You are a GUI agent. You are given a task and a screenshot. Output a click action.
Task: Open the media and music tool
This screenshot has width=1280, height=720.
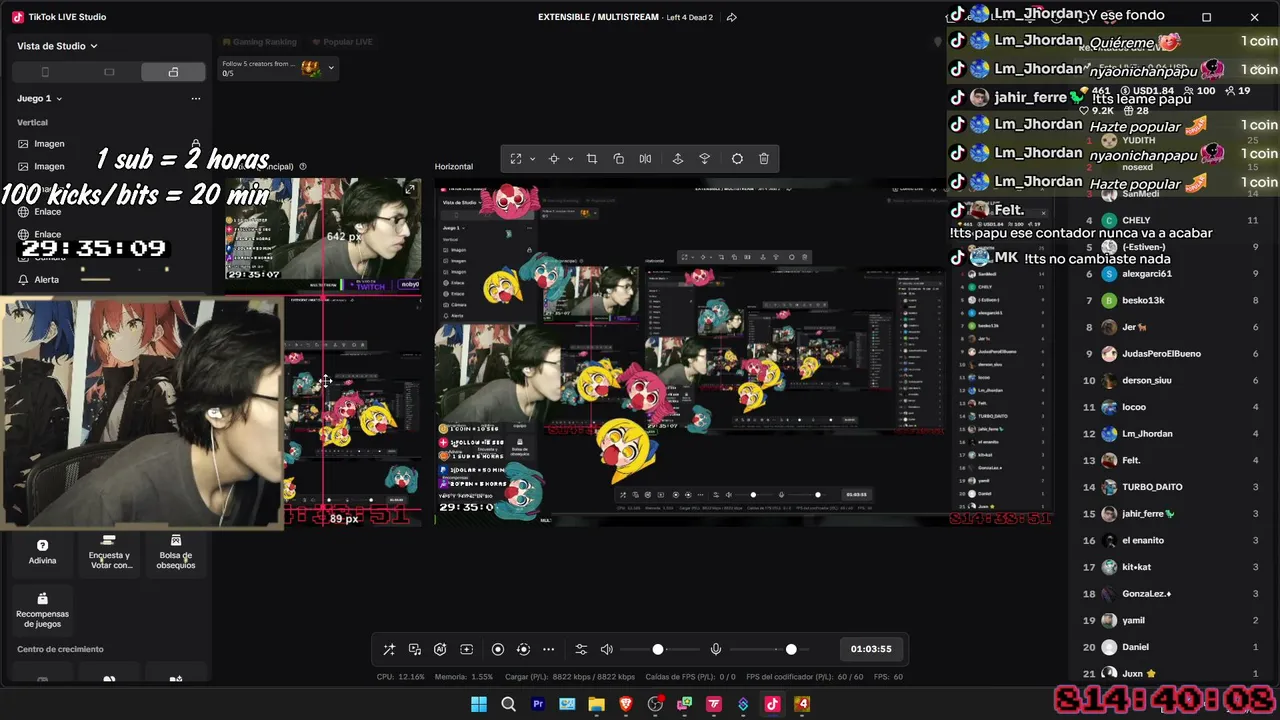415,649
